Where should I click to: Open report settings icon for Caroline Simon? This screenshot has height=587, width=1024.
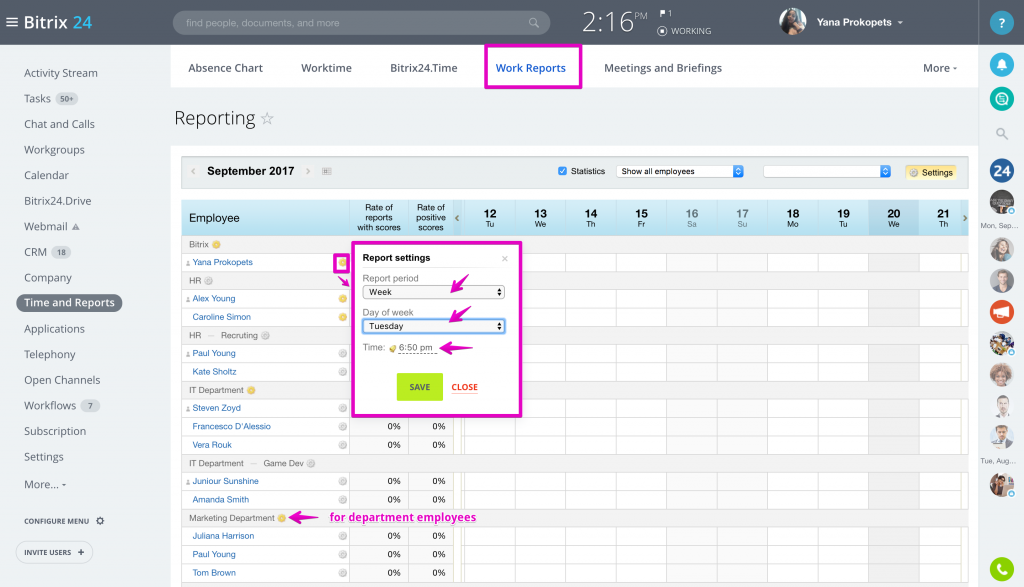[x=342, y=317]
